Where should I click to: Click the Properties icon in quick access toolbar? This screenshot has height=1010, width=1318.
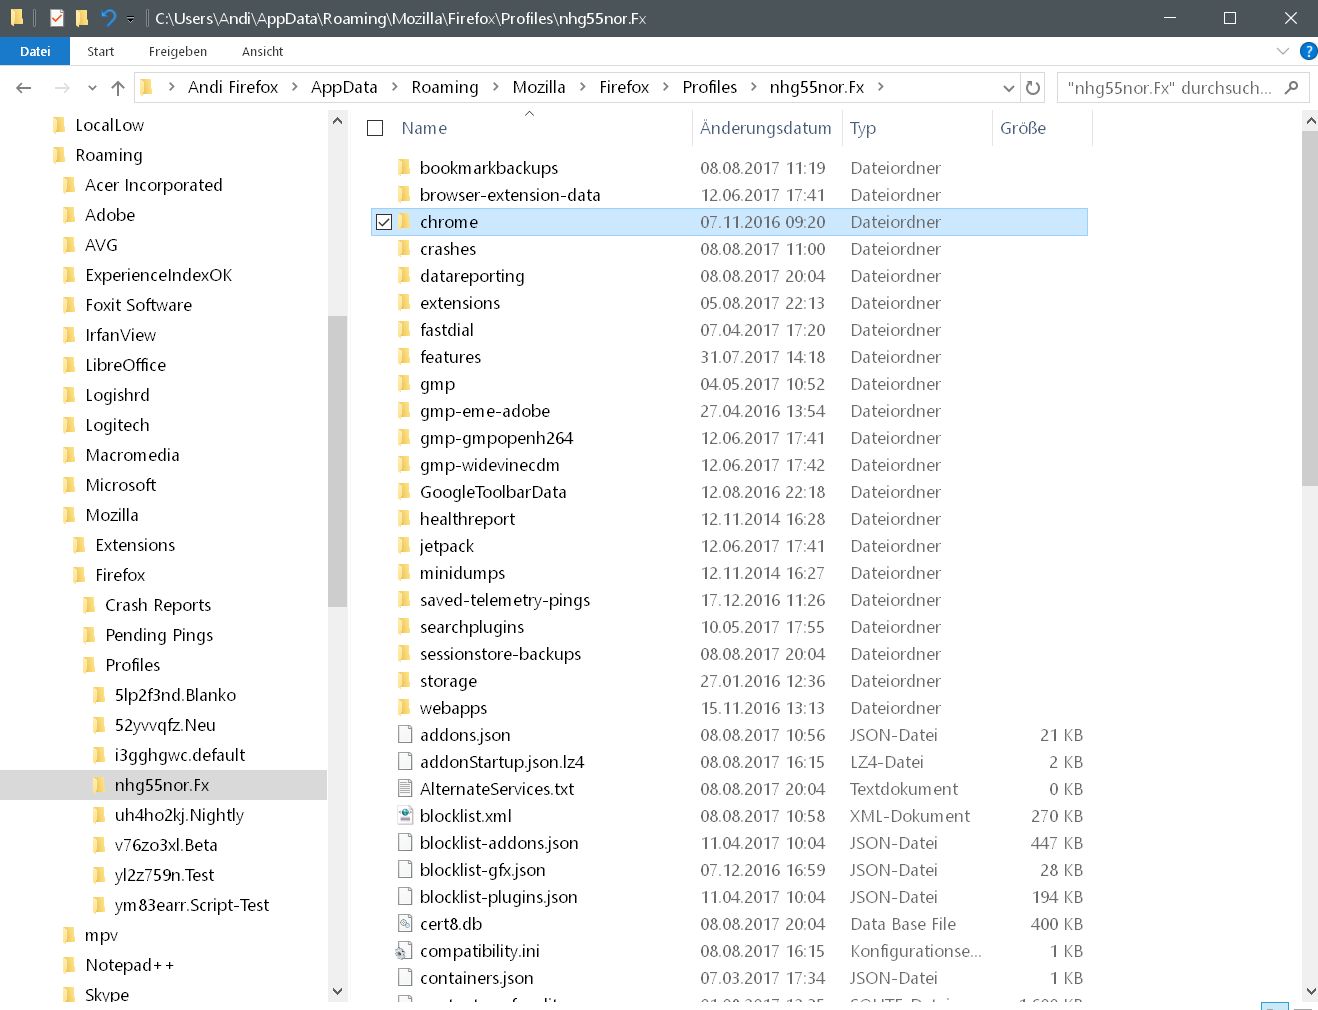click(57, 18)
